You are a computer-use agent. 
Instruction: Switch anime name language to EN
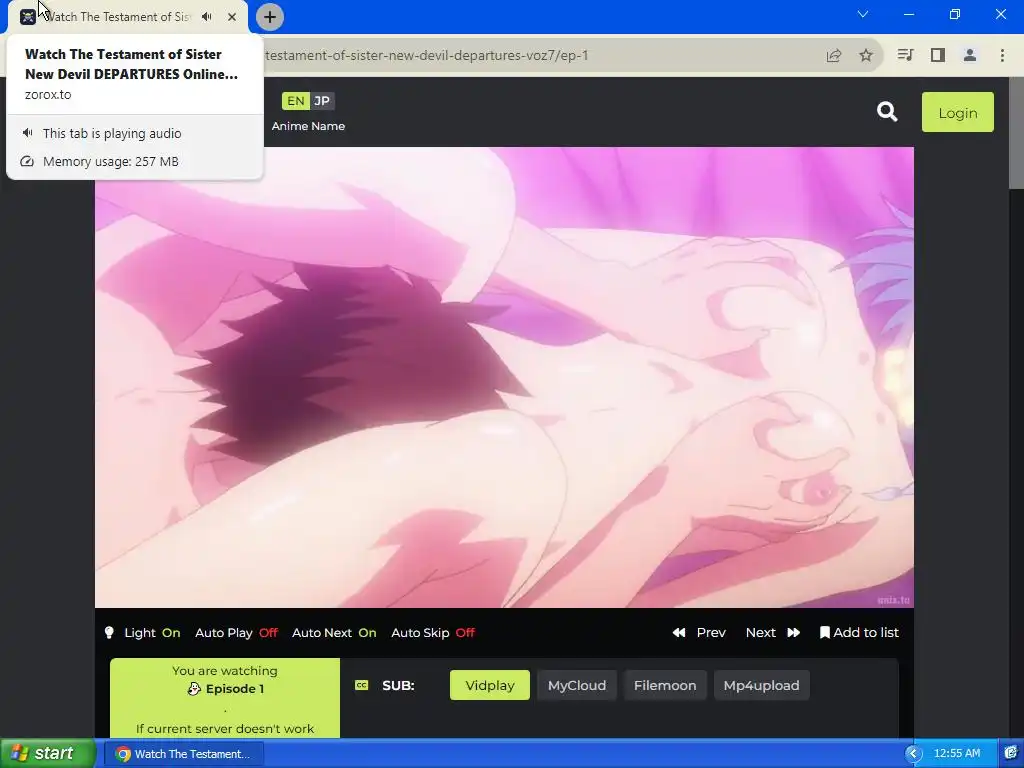point(295,101)
